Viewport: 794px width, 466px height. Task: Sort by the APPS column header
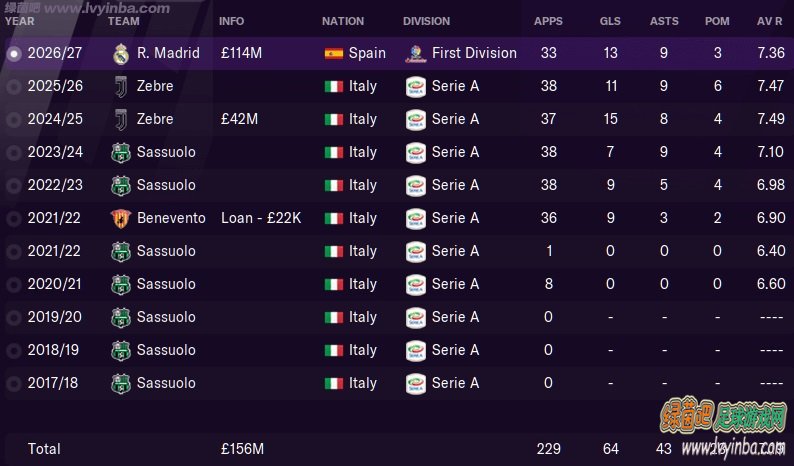548,21
